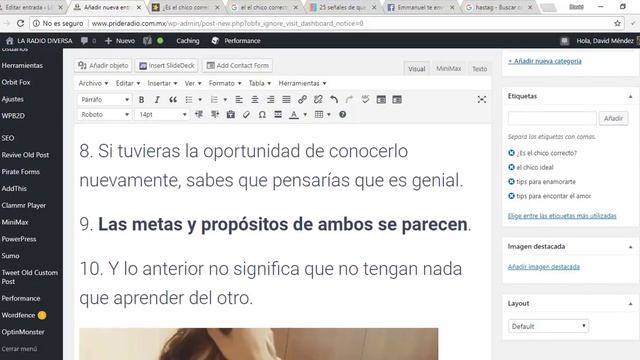The width and height of the screenshot is (640, 360).
Task: Open Insertar editor menu
Action: [162, 83]
